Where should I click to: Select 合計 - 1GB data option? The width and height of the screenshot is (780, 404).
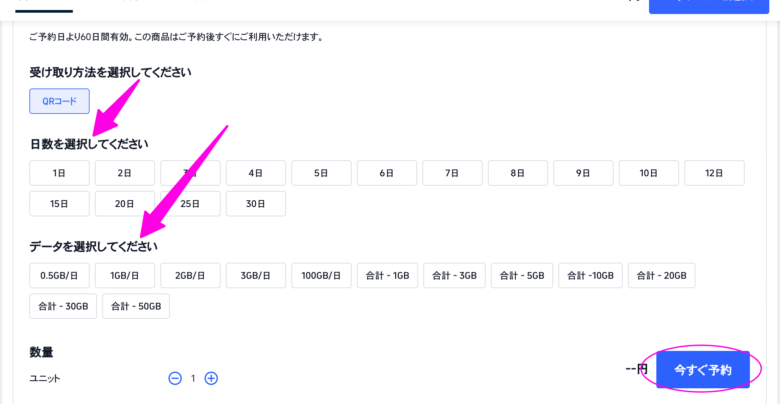point(387,276)
